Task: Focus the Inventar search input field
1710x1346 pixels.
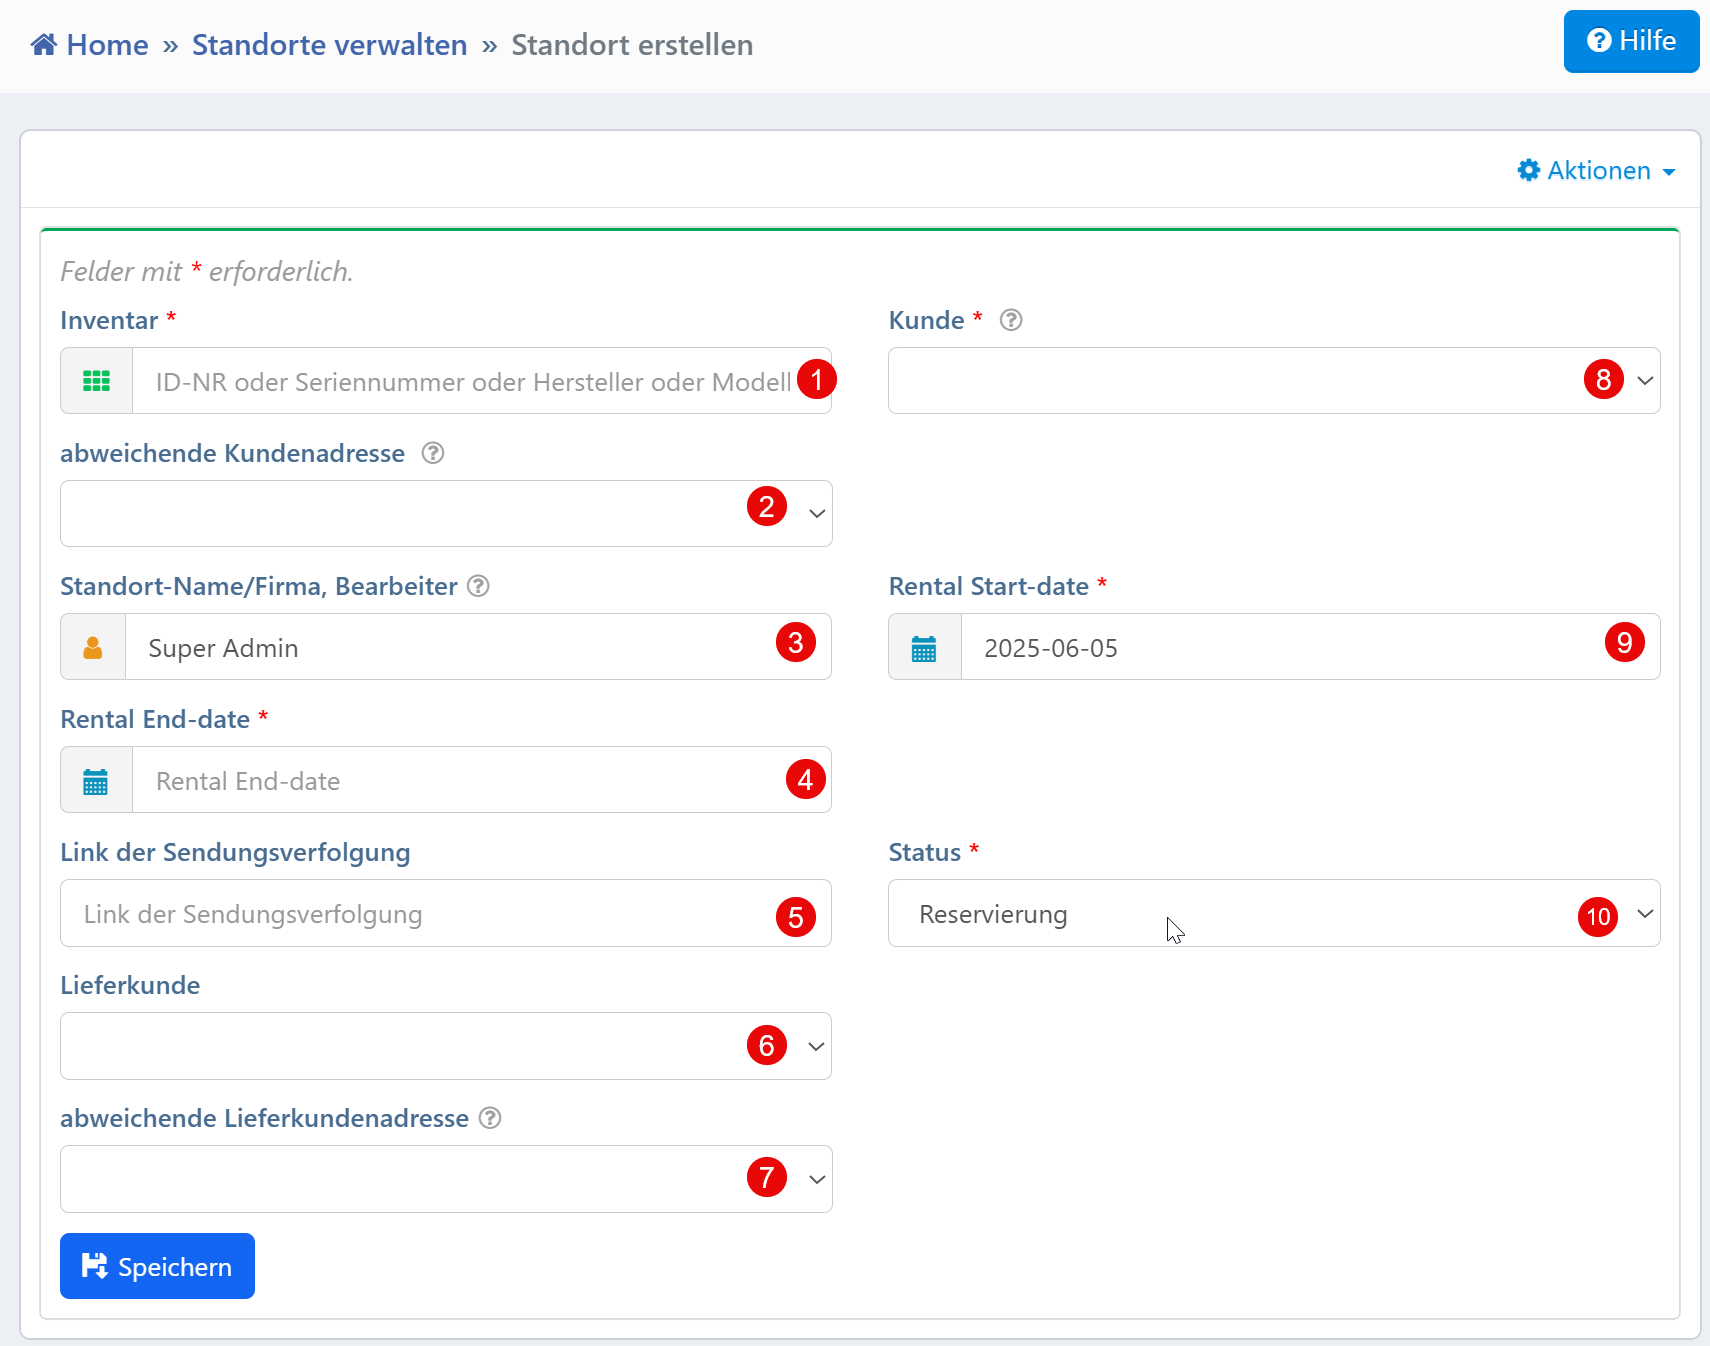Action: [472, 381]
